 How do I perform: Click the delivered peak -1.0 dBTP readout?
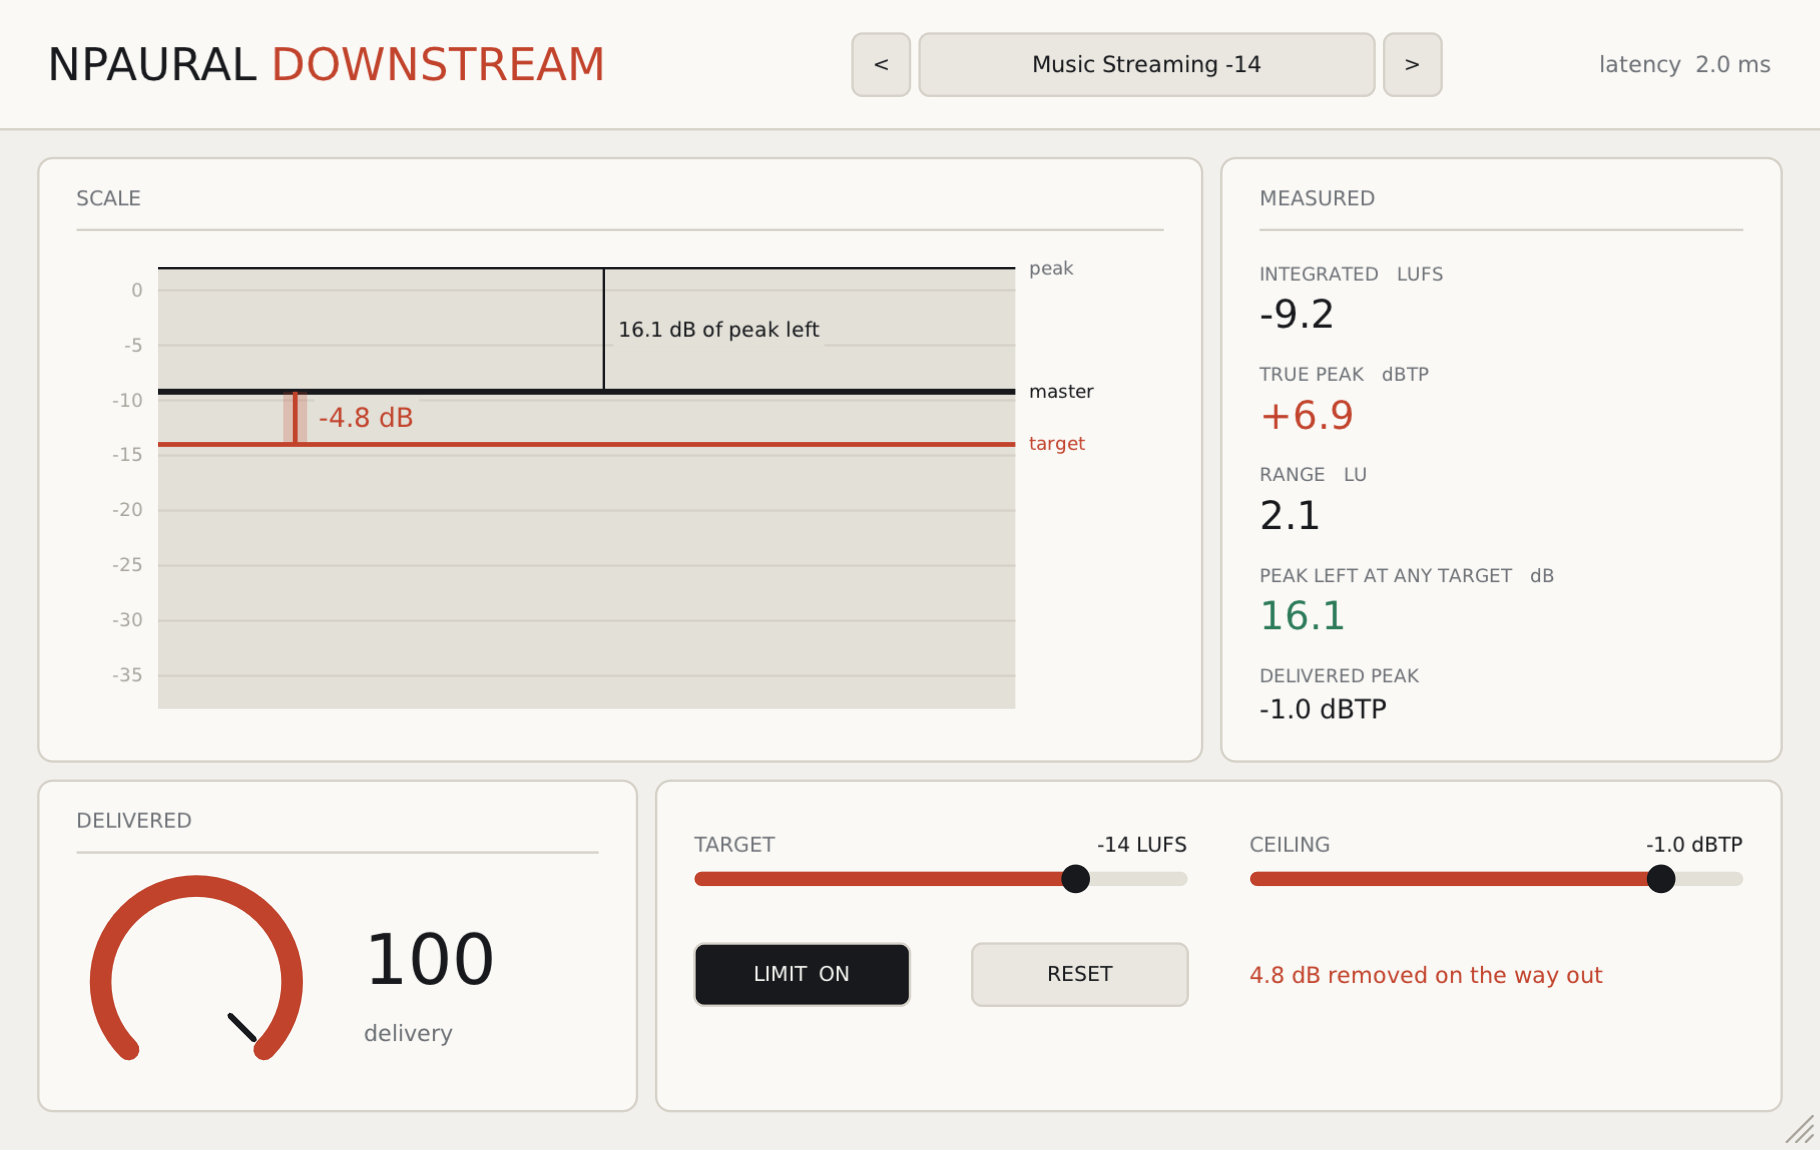[x=1323, y=709]
